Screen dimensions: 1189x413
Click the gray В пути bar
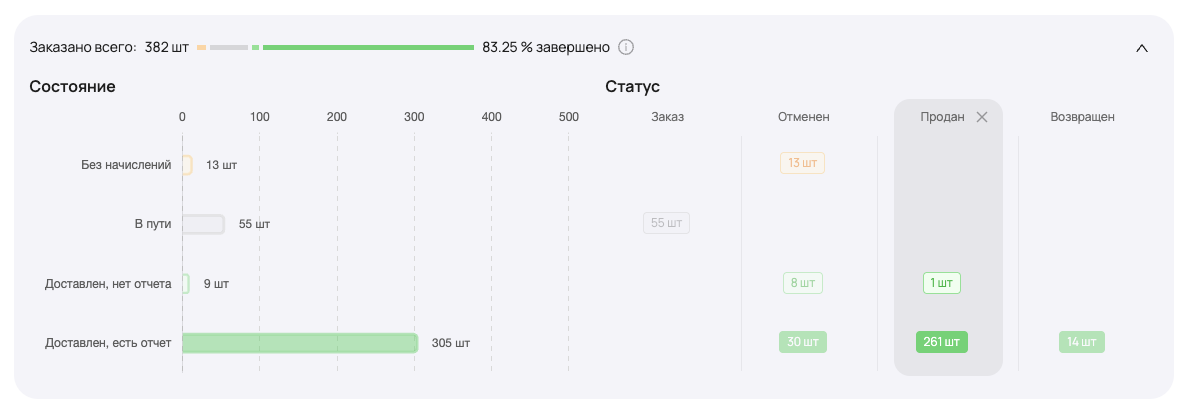pyautogui.click(x=203, y=224)
